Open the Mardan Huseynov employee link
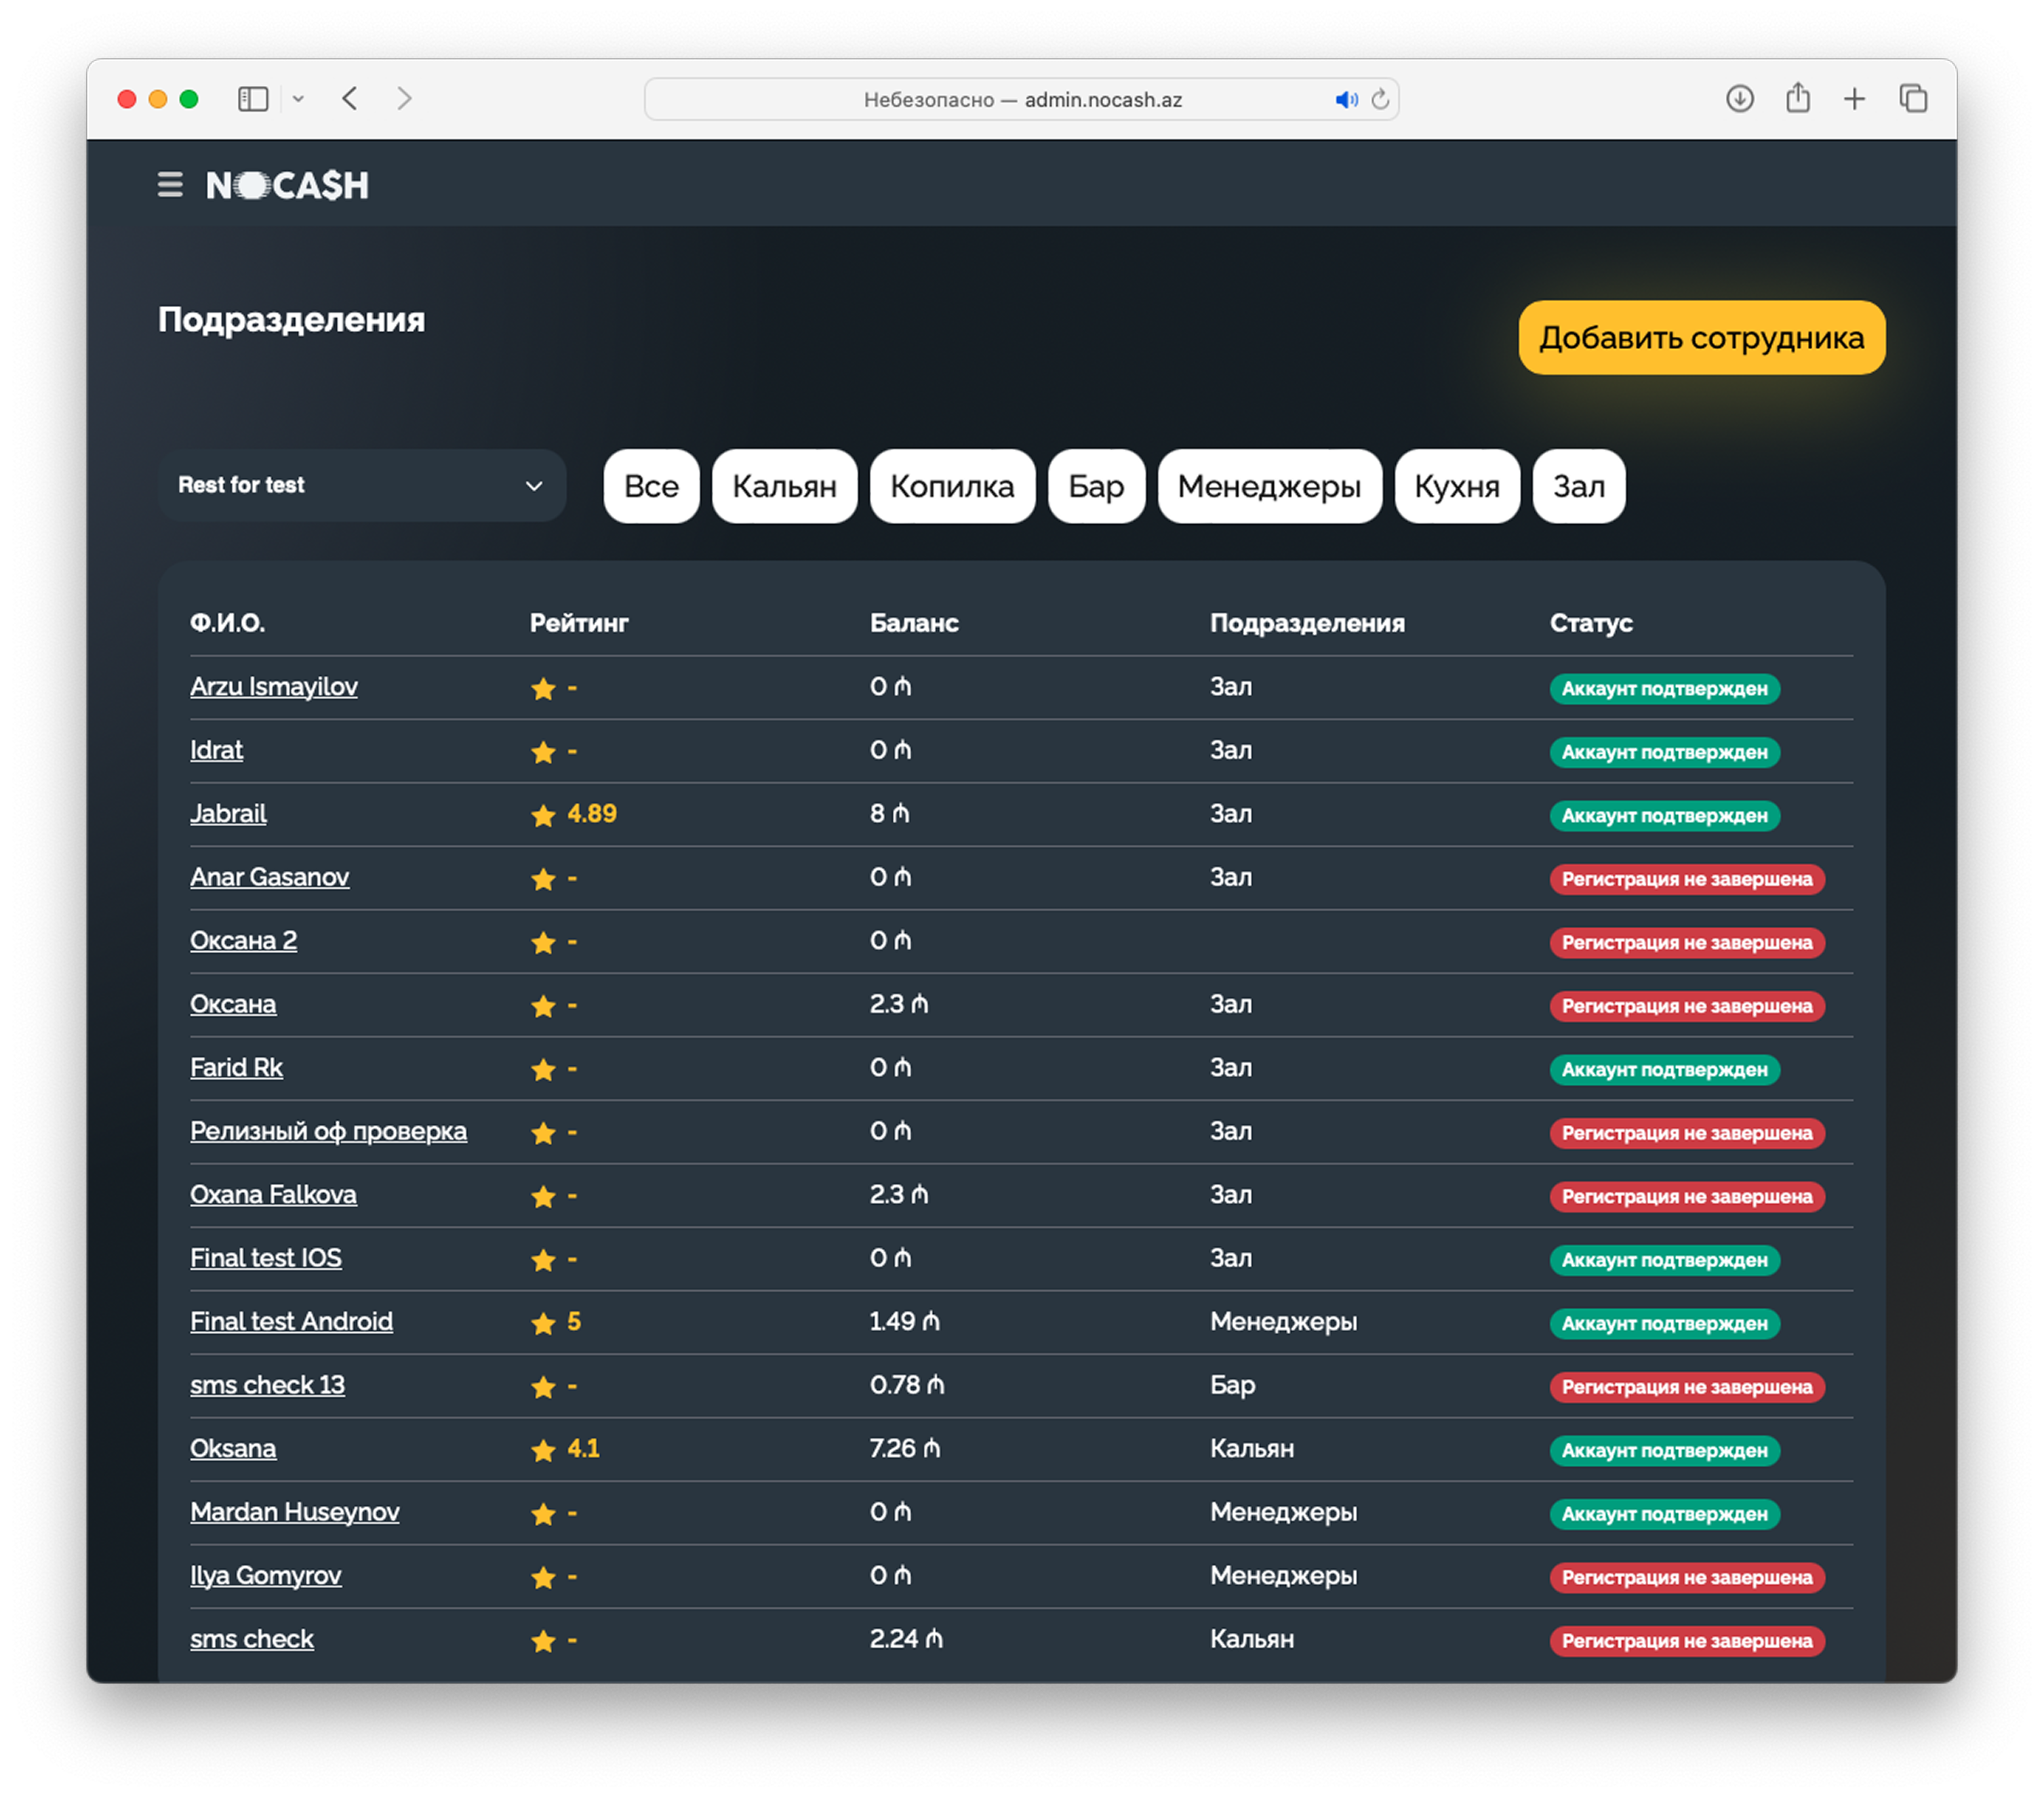Screen dimensions: 2044x1798 (294, 1512)
